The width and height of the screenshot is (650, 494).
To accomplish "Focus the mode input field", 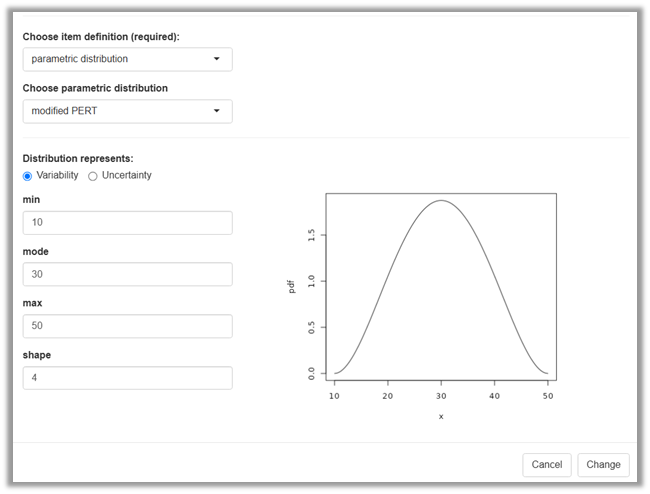I will [127, 274].
